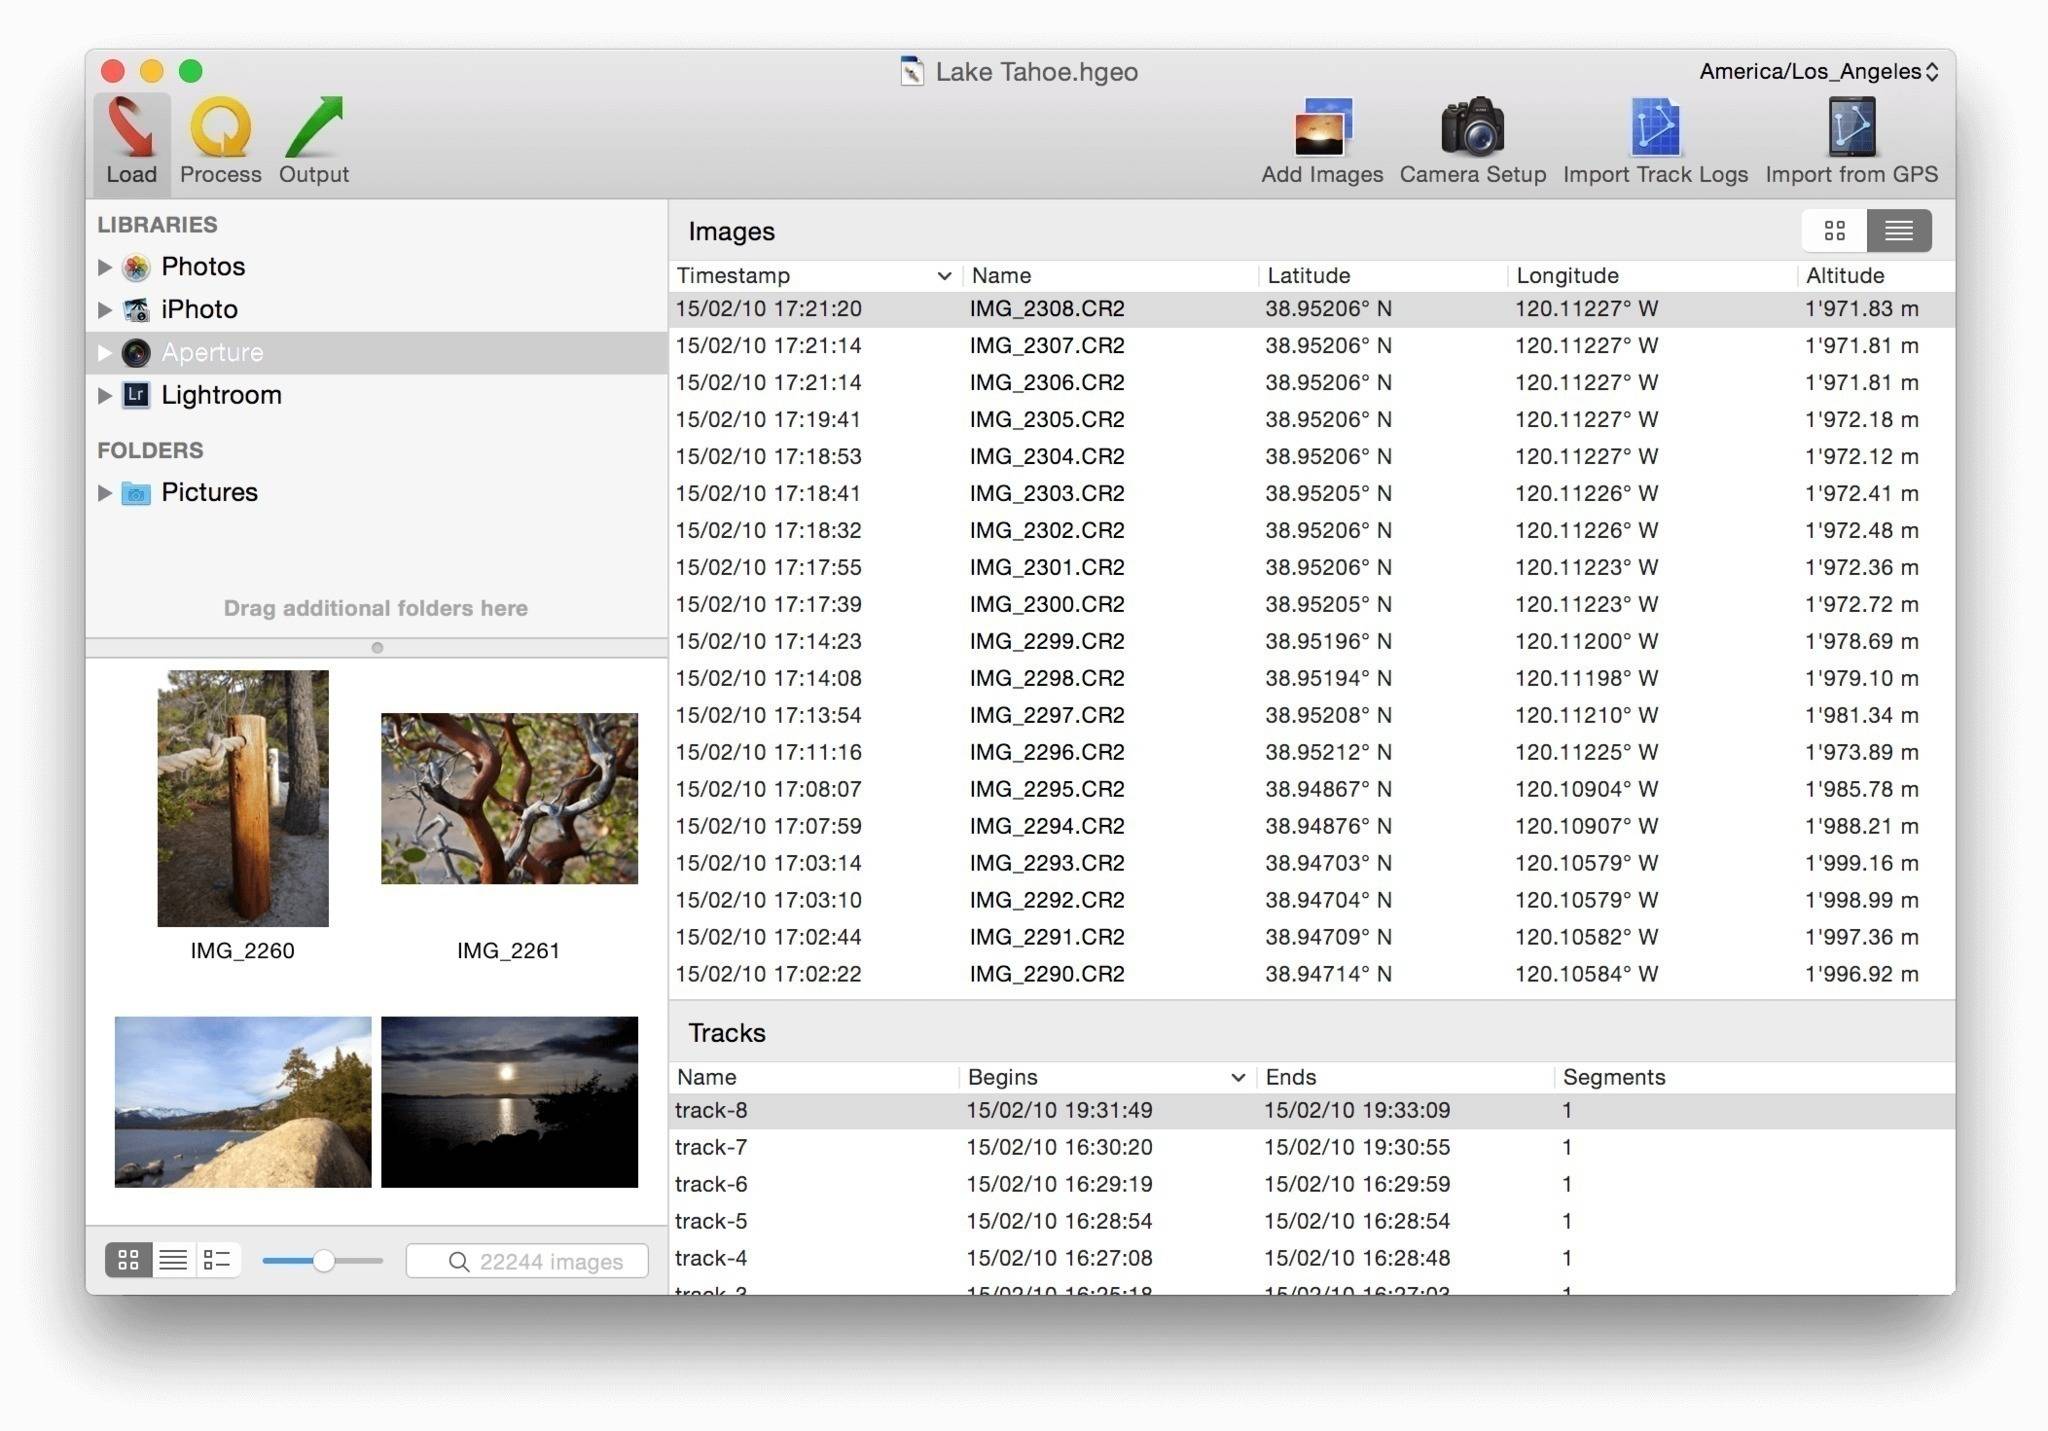Select the IMG_2299.CR2 image row

tap(1047, 641)
